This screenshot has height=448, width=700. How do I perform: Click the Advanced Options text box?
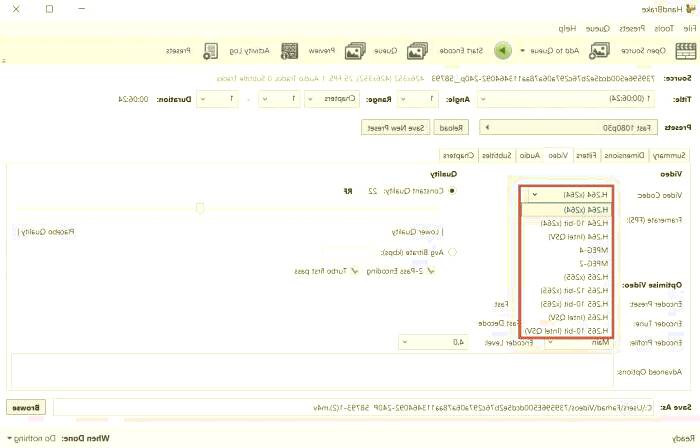point(312,371)
